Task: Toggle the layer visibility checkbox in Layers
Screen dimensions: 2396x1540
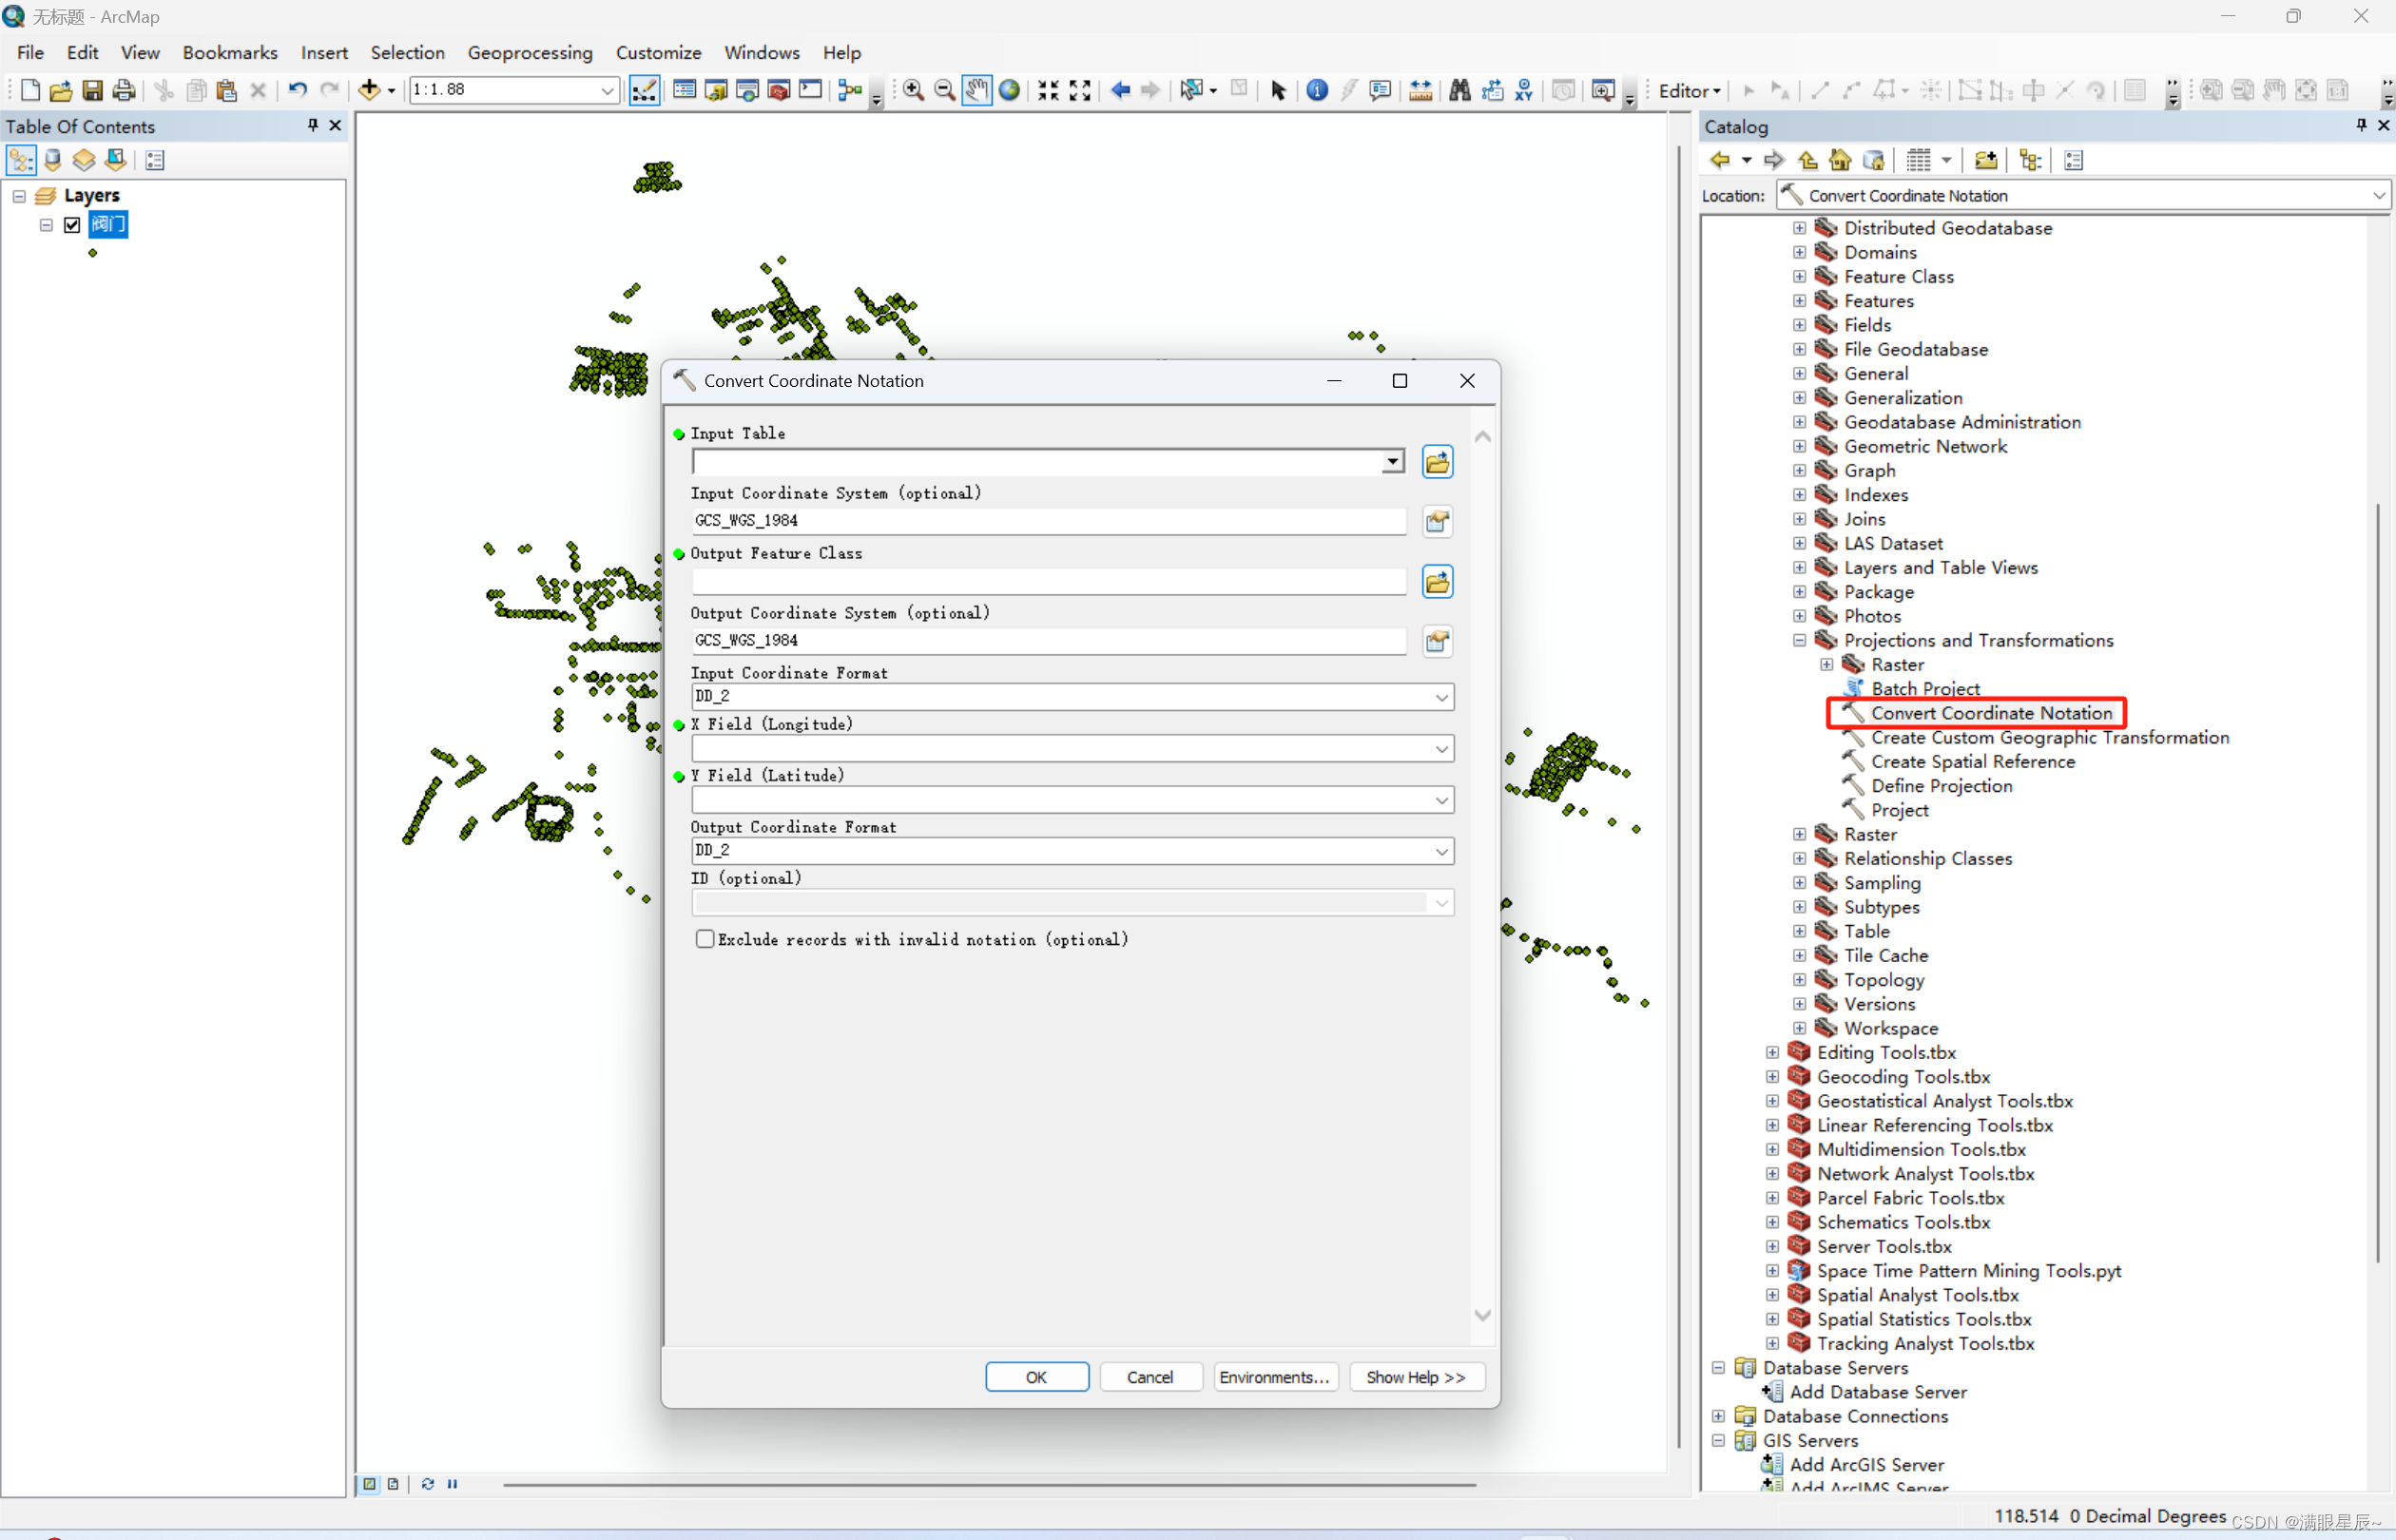Action: (72, 225)
